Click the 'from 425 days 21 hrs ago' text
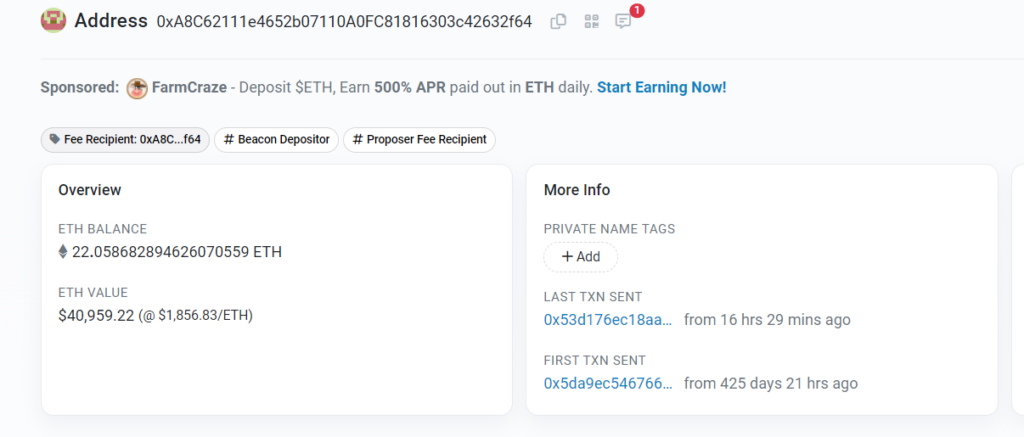The image size is (1024, 437). click(771, 383)
